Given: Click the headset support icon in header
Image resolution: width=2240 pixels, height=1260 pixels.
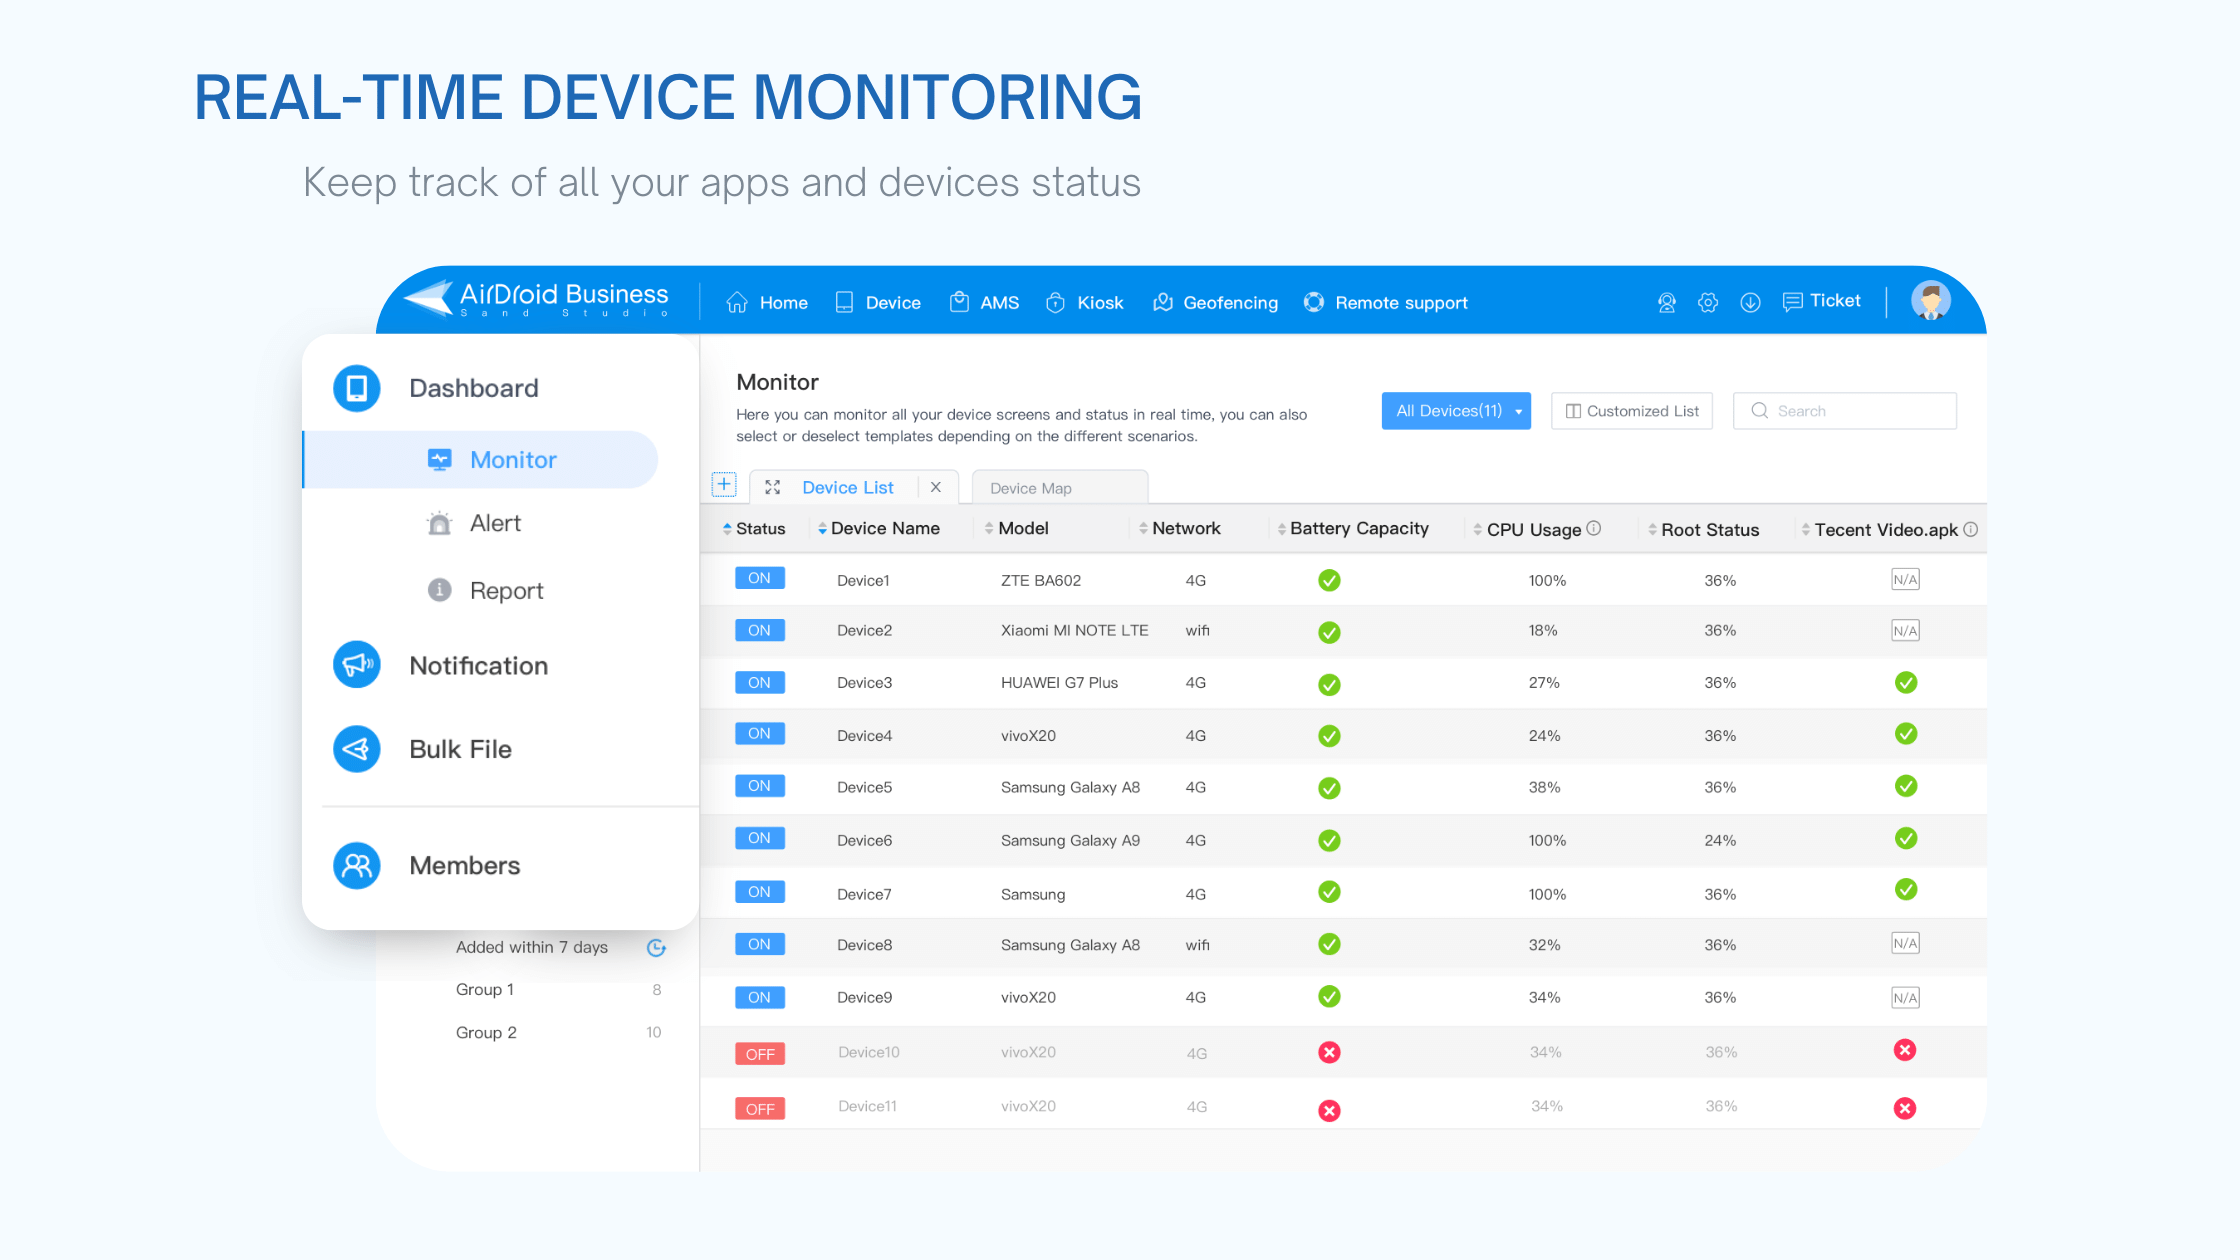Looking at the screenshot, I should [1666, 302].
